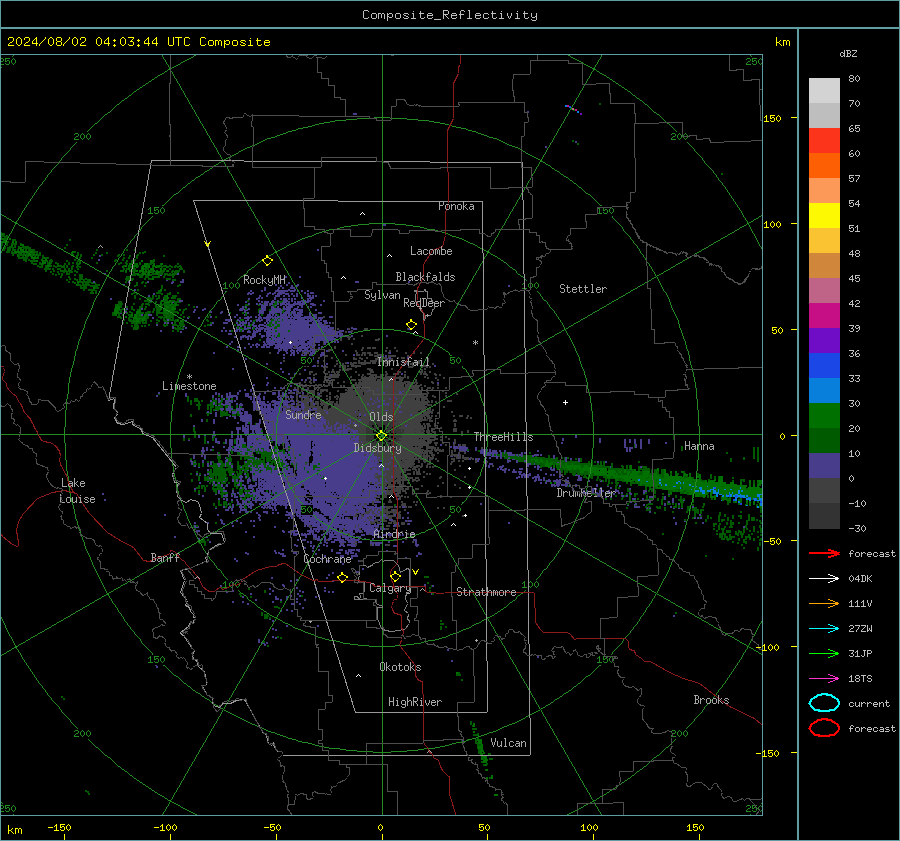This screenshot has width=900, height=841.
Task: Click the purple 10 dBZ color swatch
Action: point(824,465)
